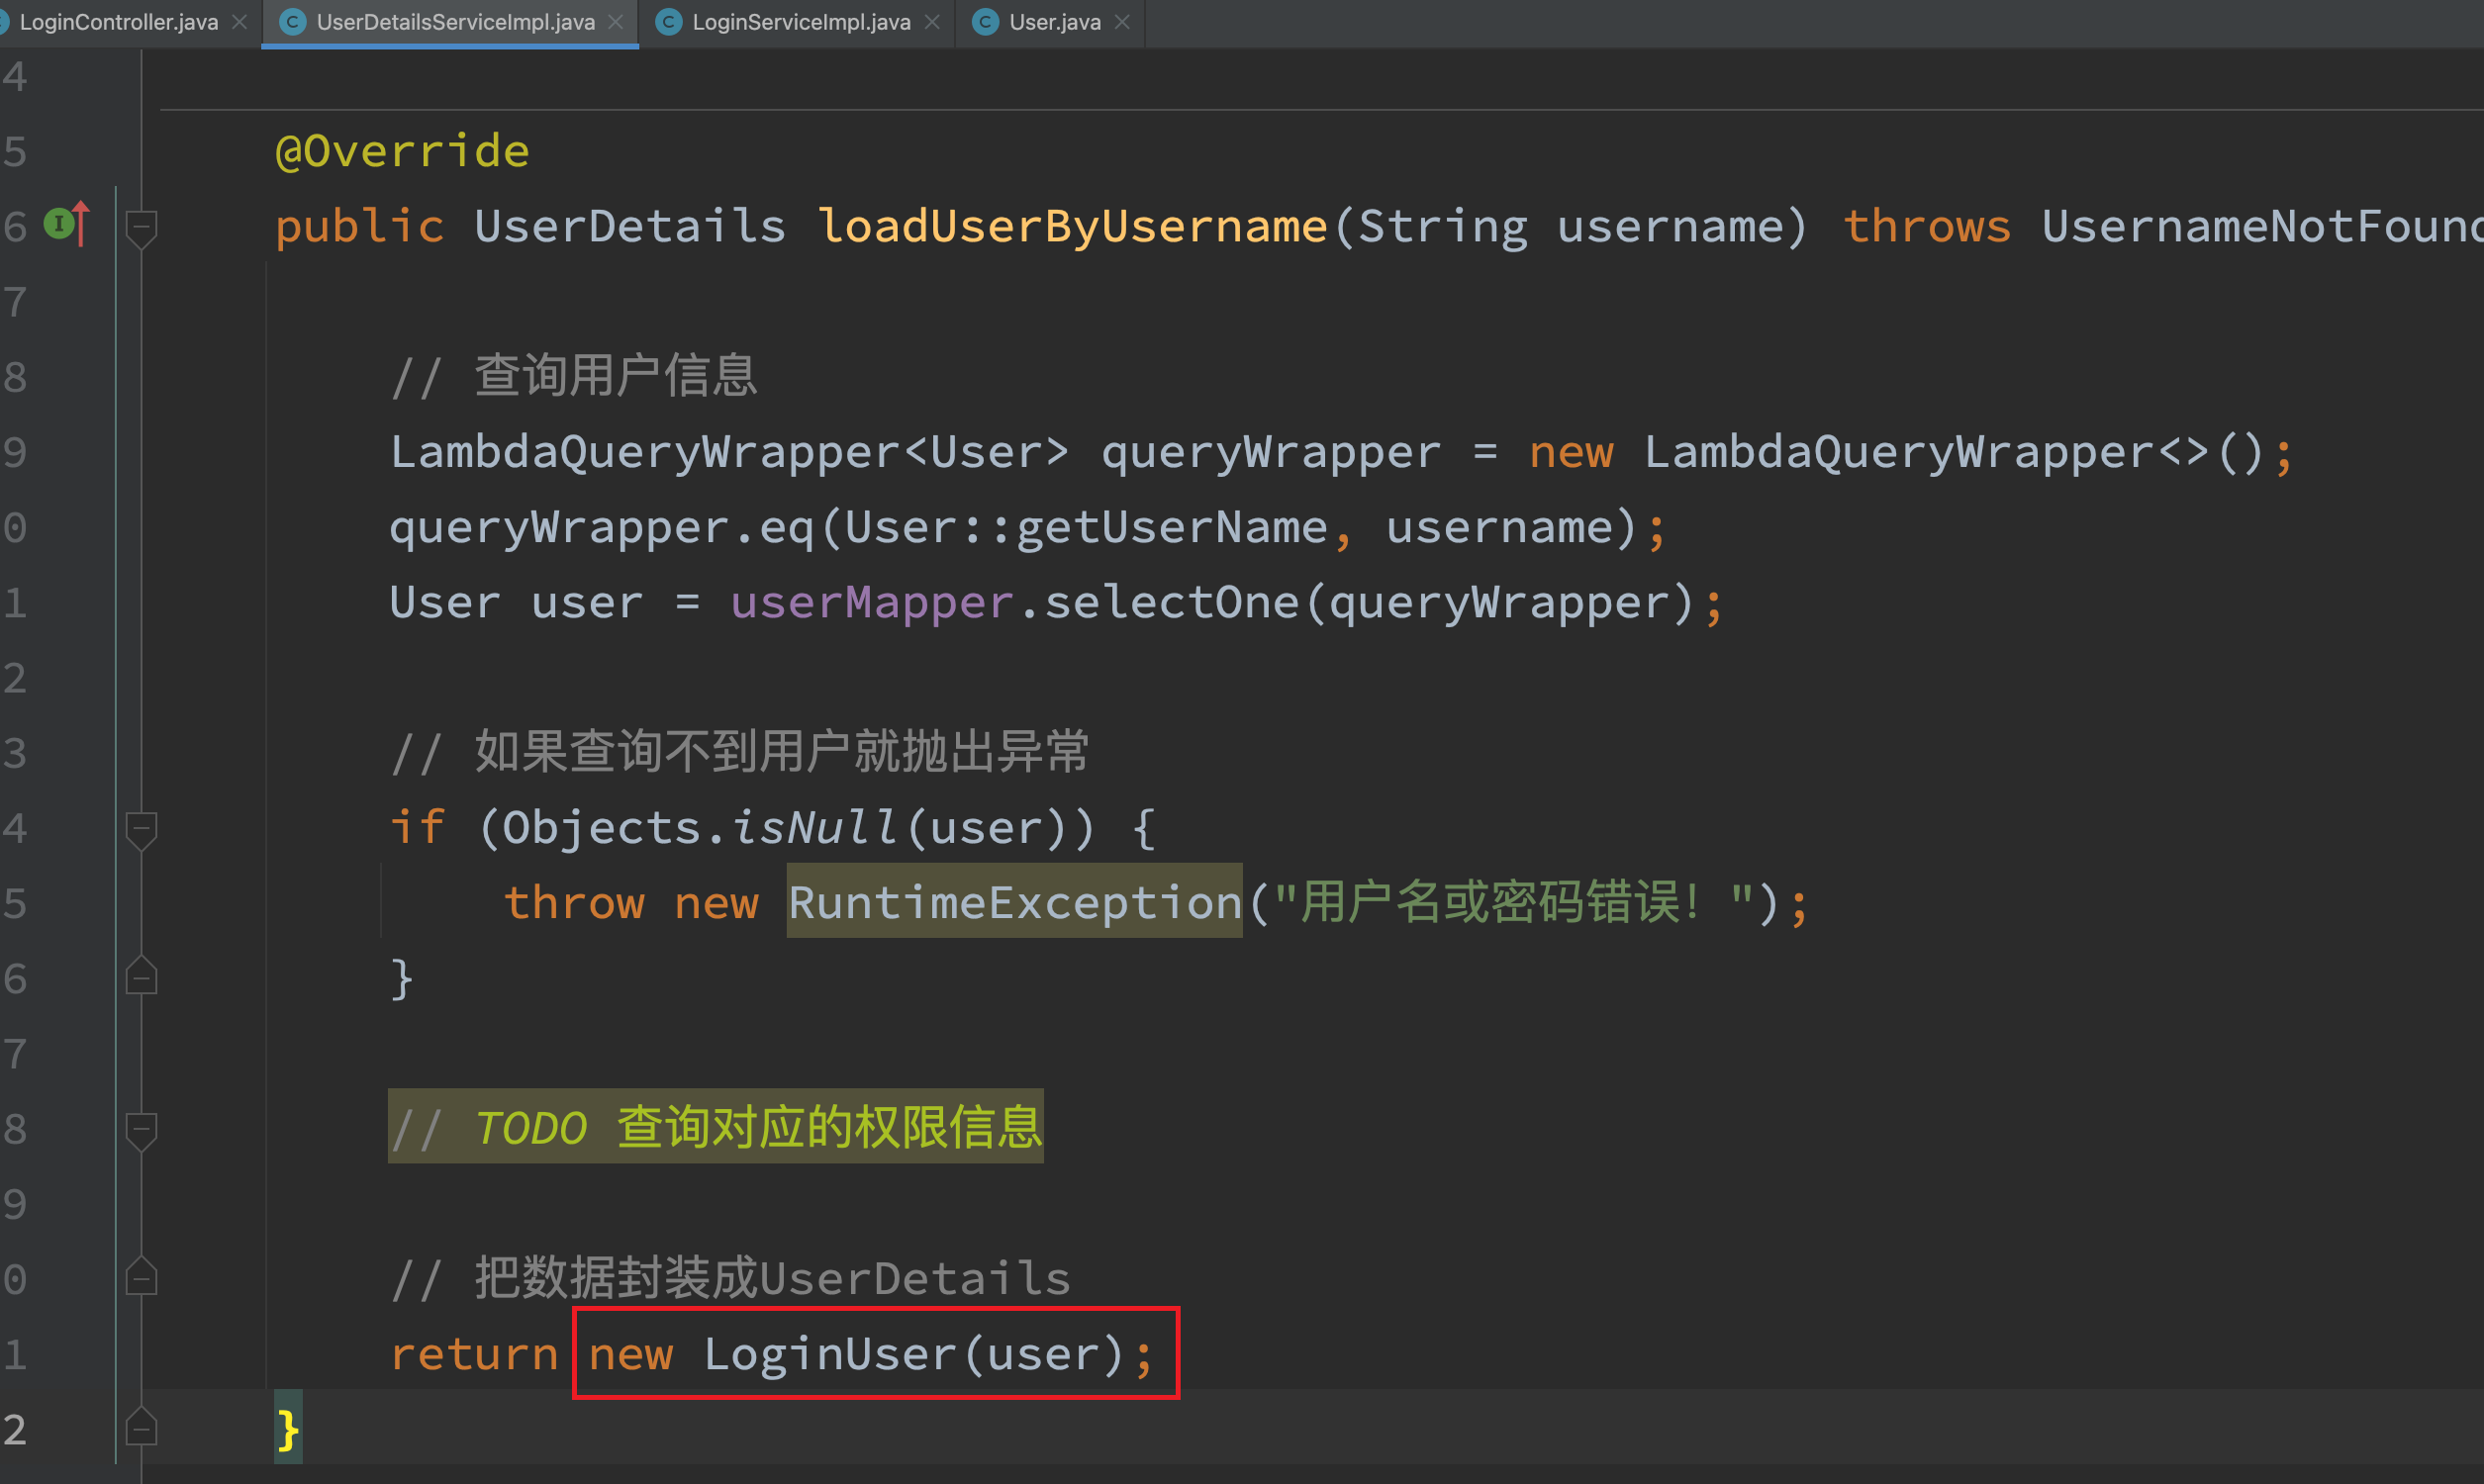Click the class icon on LoginServiceImpl.java tab

coord(669,22)
